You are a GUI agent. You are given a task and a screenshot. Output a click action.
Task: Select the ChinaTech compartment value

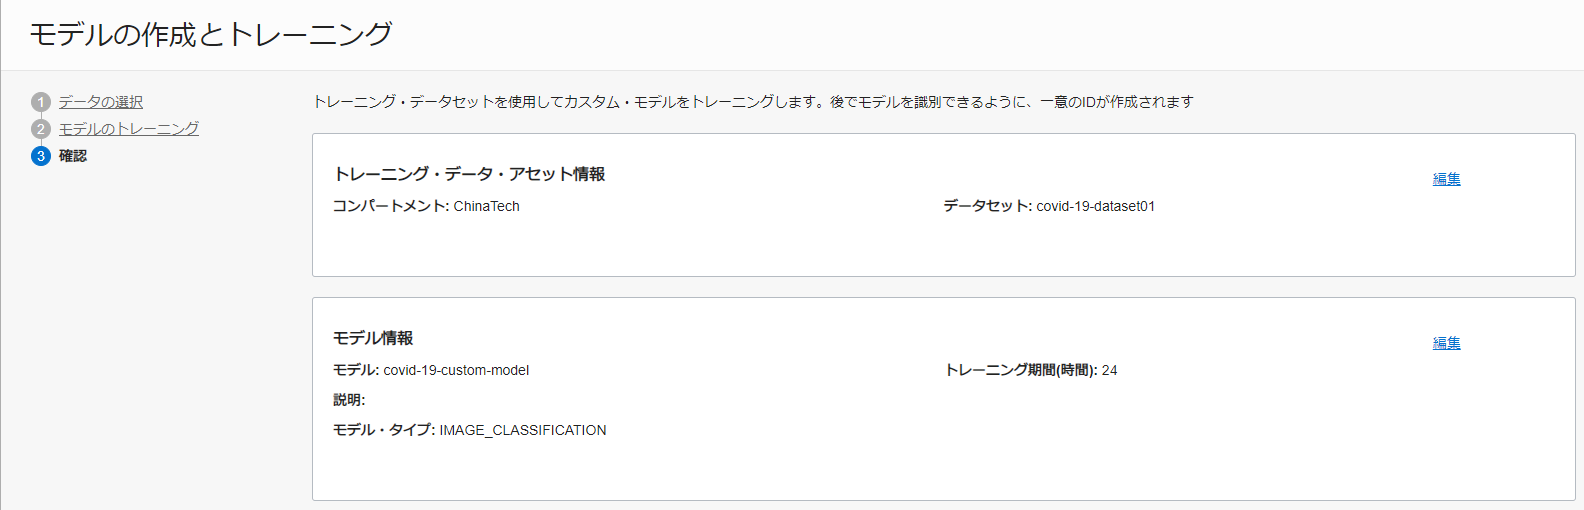pyautogui.click(x=487, y=206)
